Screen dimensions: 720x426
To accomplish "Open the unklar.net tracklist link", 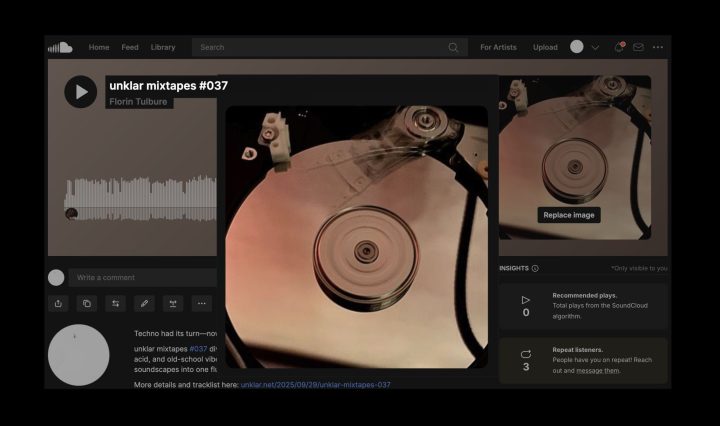I will [315, 384].
